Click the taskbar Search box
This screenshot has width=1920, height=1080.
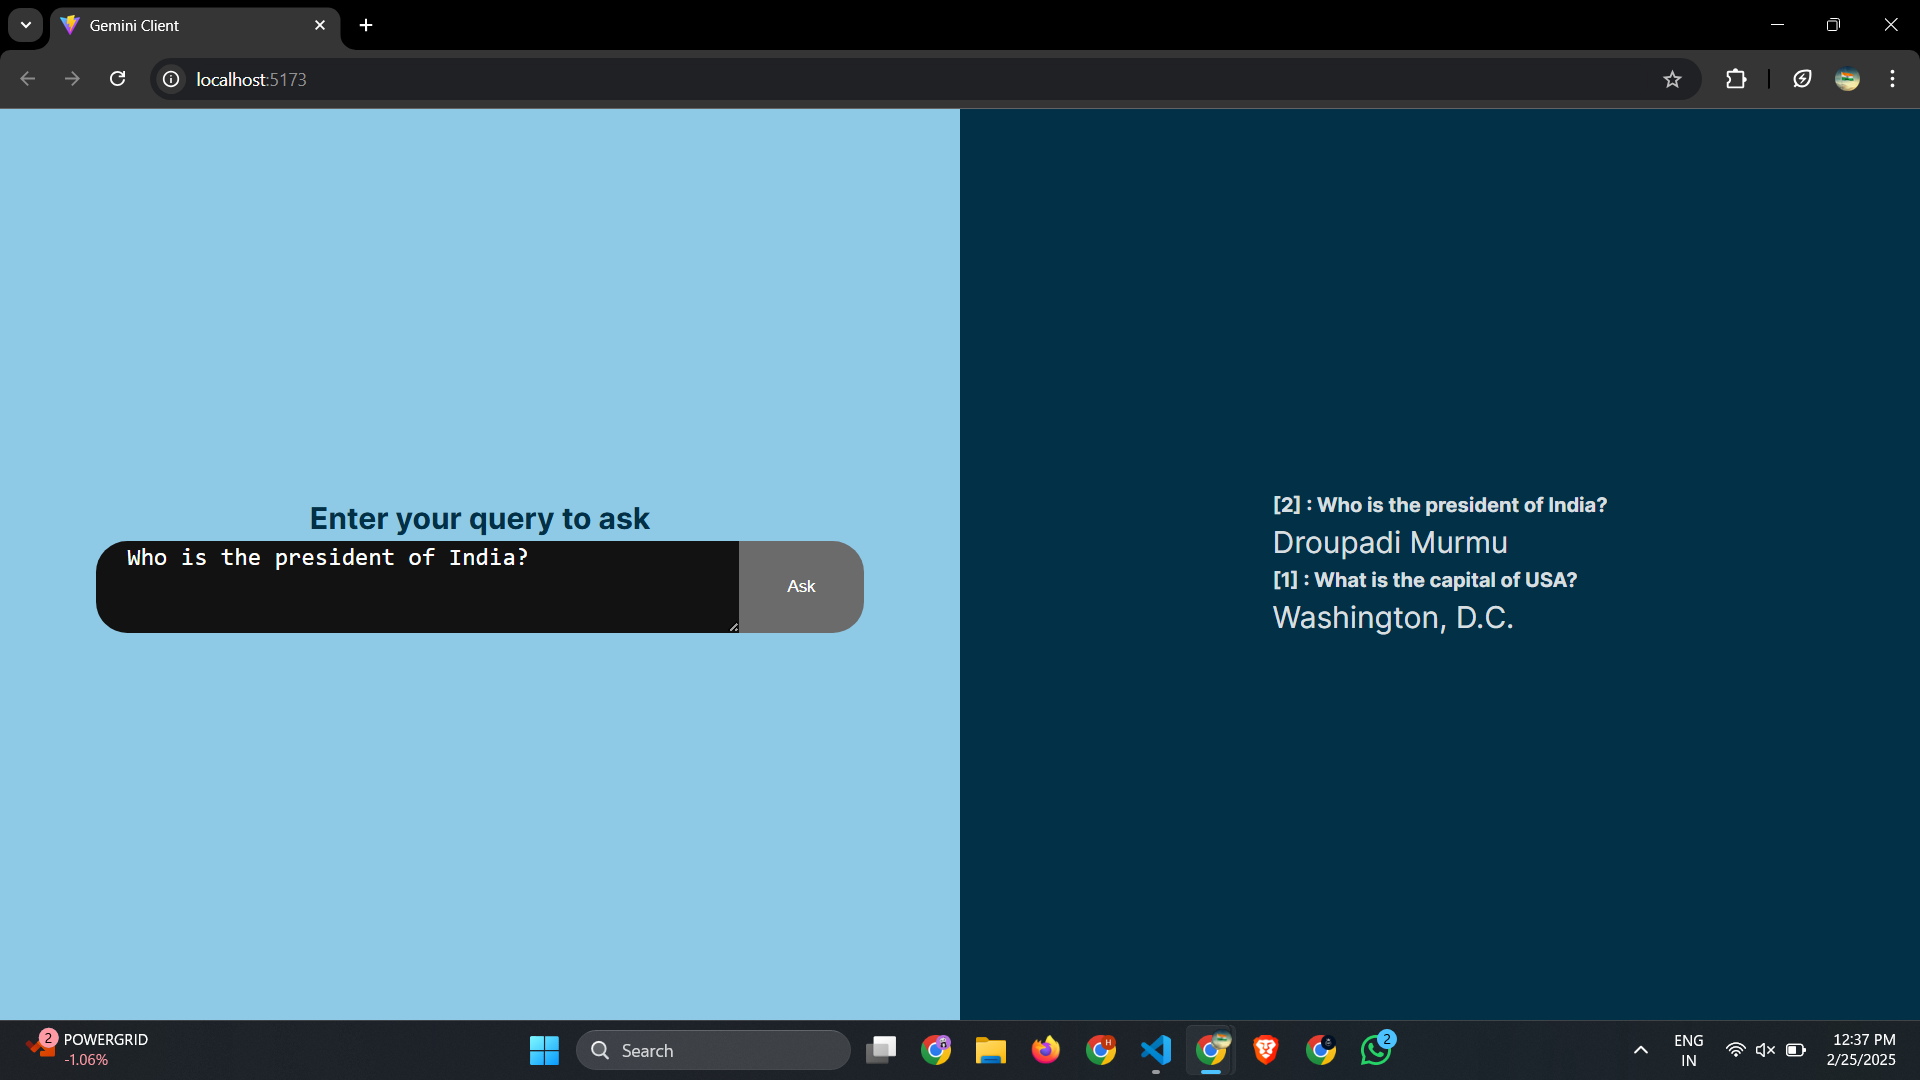(x=713, y=1050)
